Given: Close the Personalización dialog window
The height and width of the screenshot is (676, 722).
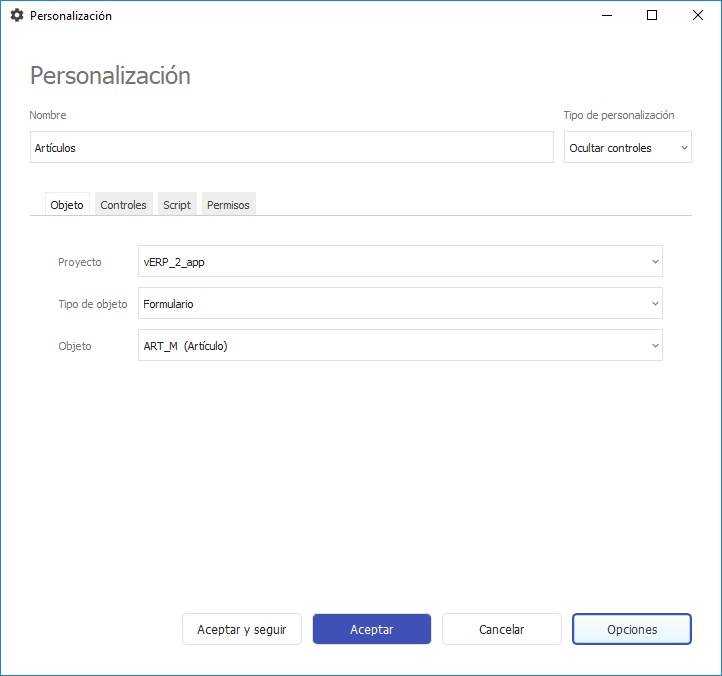Looking at the screenshot, I should [698, 16].
